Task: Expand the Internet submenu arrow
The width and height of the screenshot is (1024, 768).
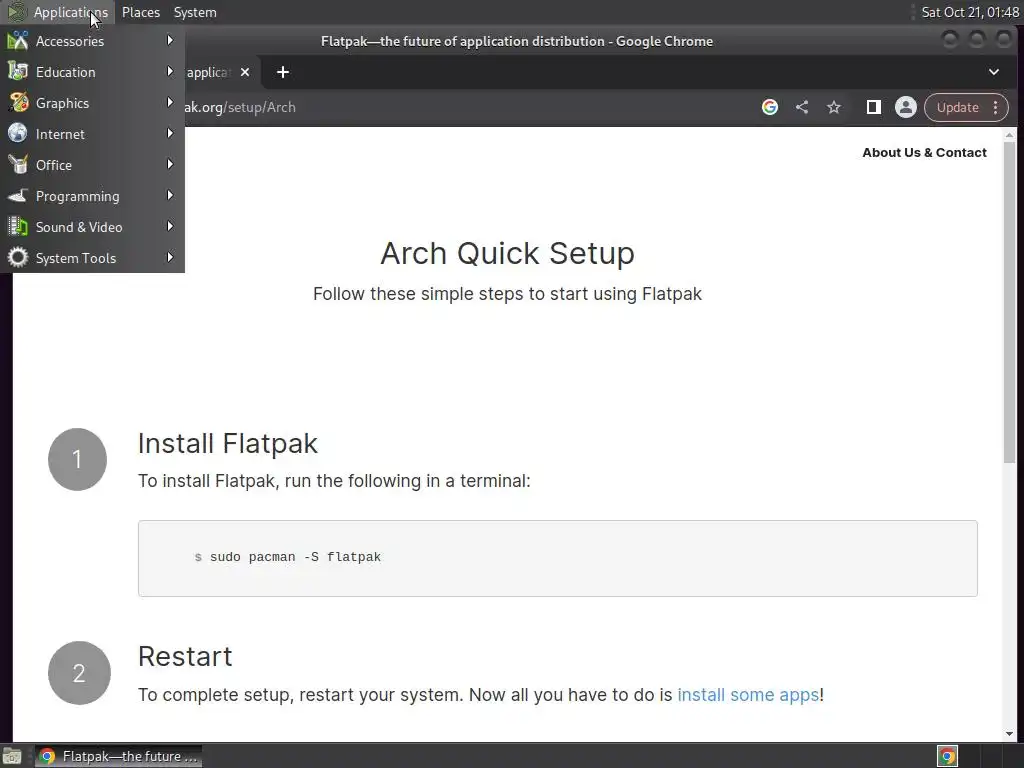Action: coord(170,133)
